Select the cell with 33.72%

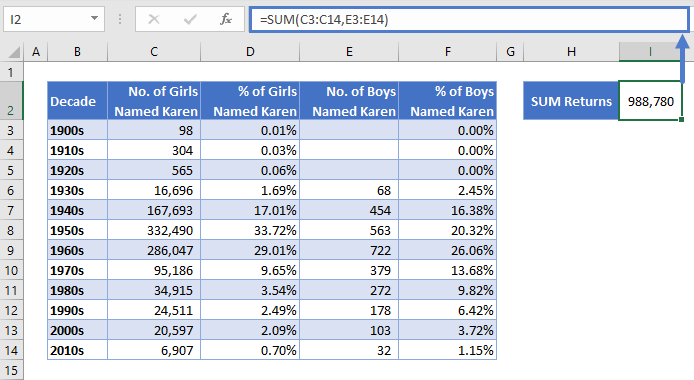coord(250,230)
